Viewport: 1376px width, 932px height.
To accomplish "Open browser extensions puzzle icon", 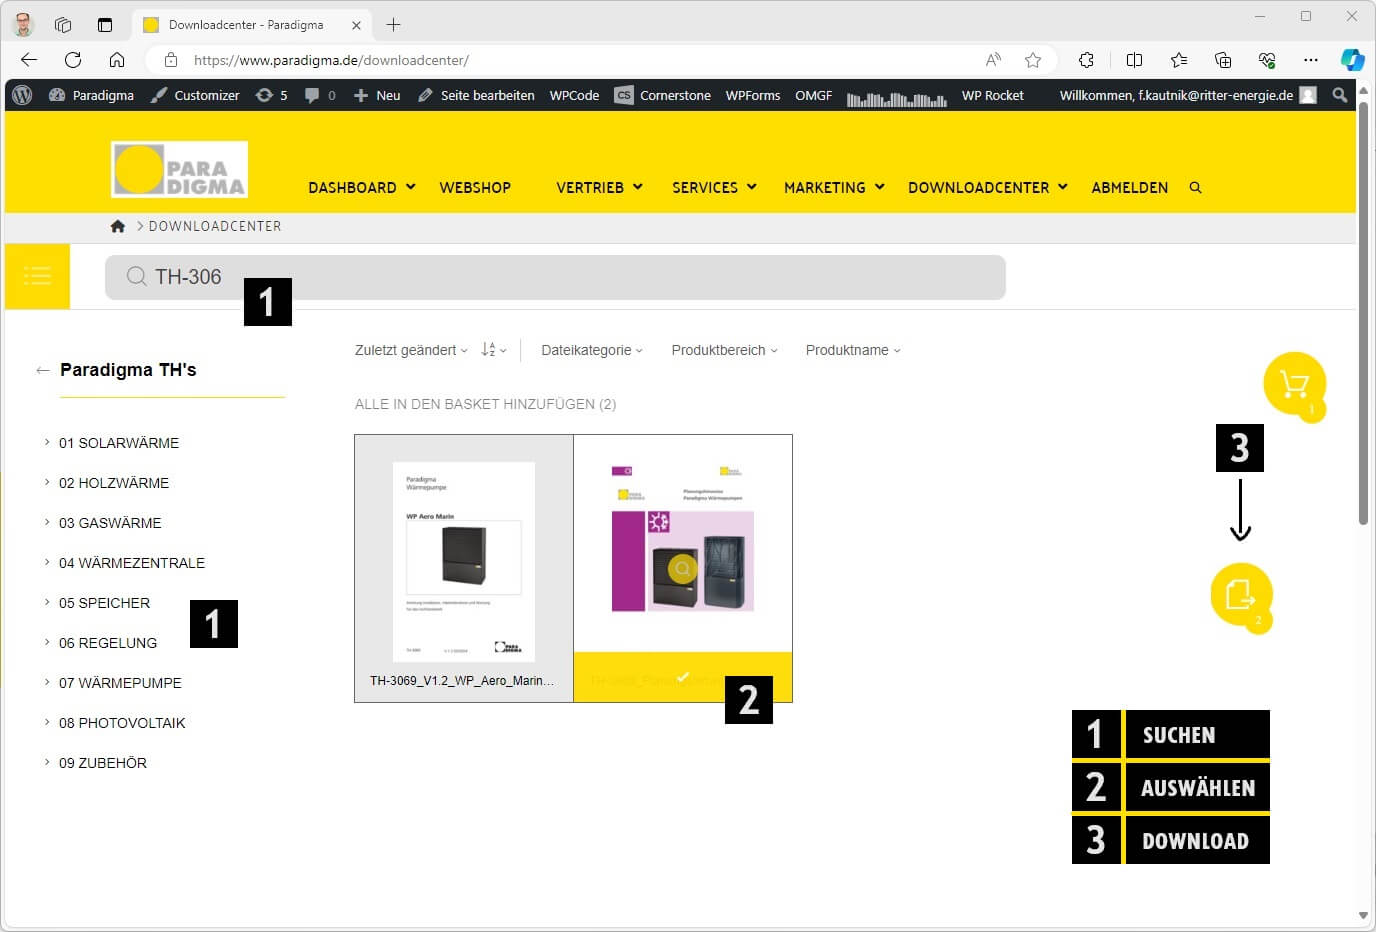I will click(x=1086, y=60).
